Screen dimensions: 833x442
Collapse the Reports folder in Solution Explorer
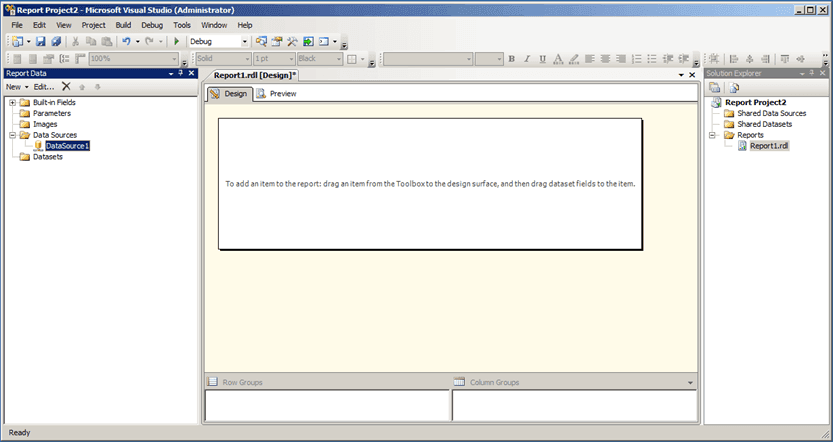(x=712, y=135)
